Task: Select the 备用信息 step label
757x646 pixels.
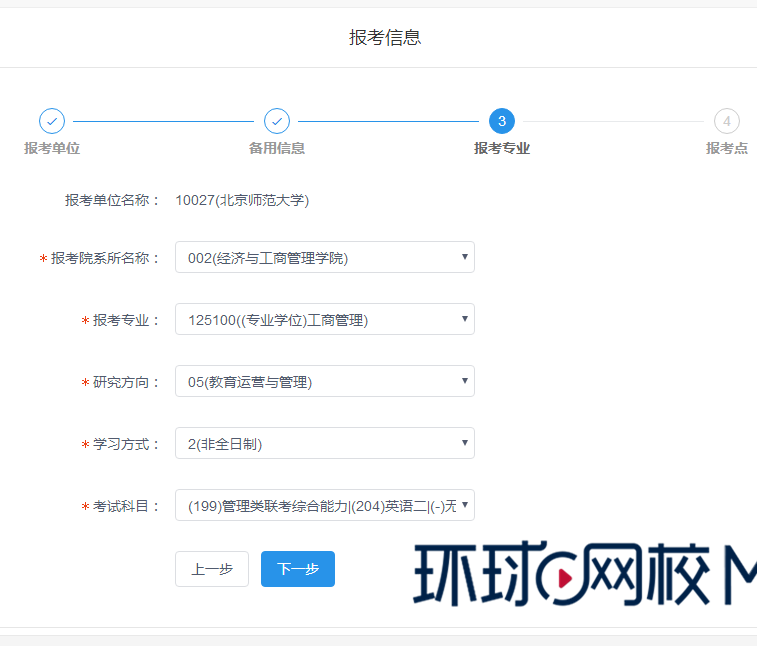Action: tap(277, 148)
